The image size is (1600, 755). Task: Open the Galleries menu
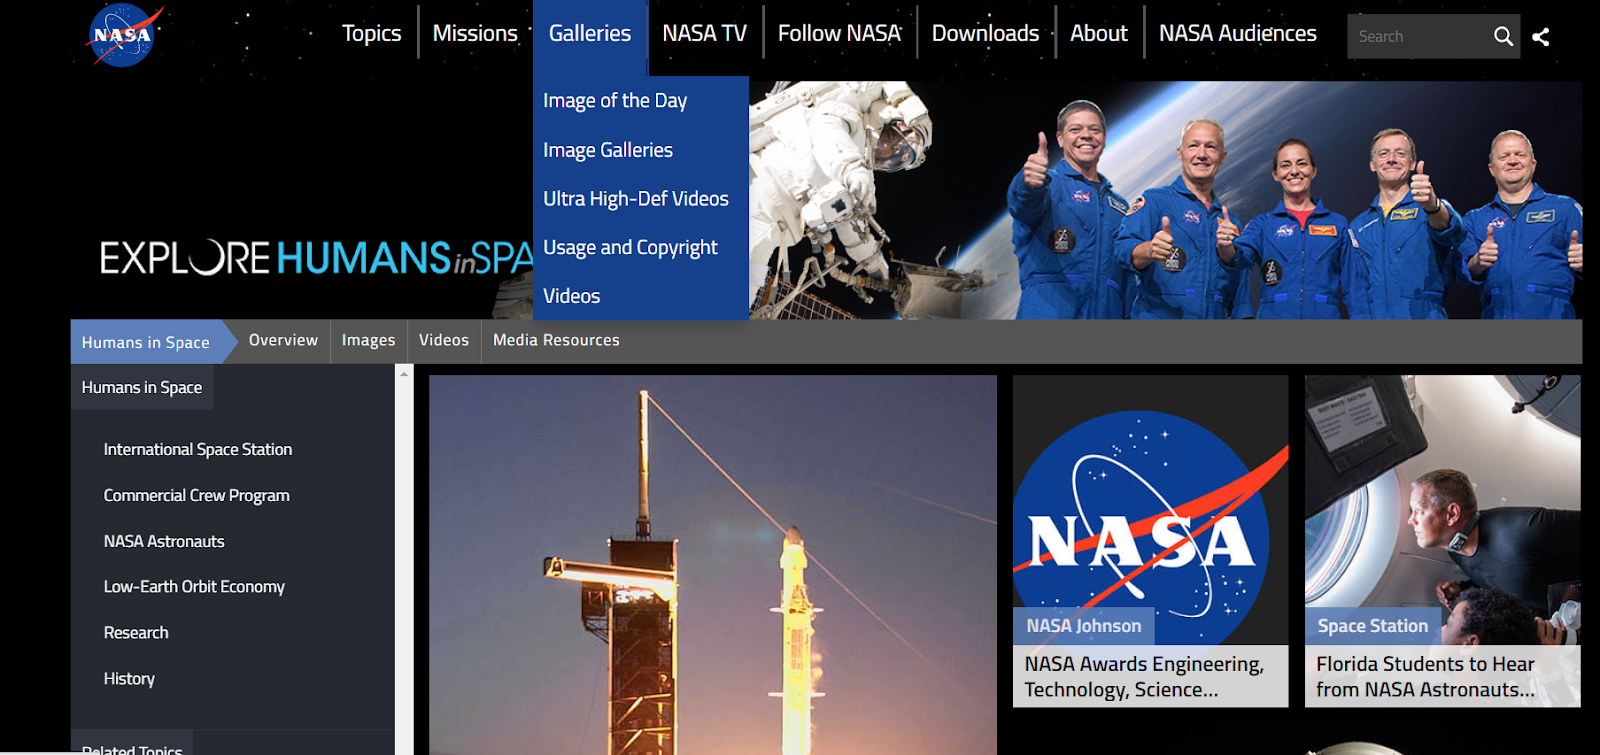[590, 33]
